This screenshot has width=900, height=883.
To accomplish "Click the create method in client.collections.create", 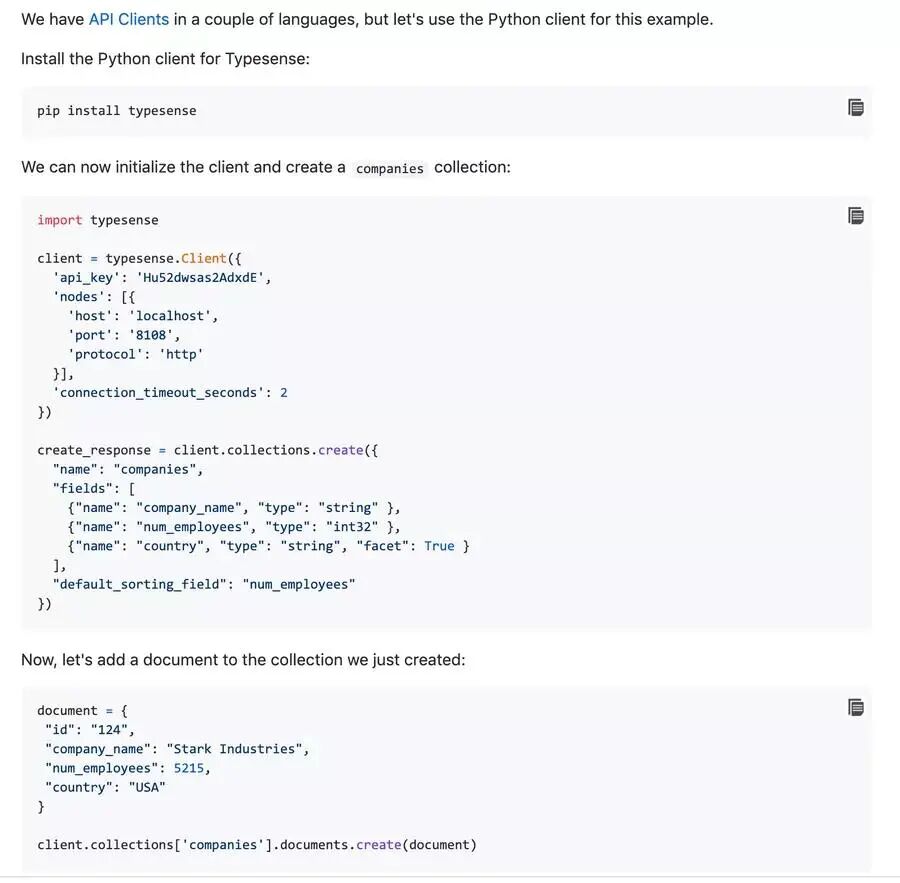I will (341, 450).
